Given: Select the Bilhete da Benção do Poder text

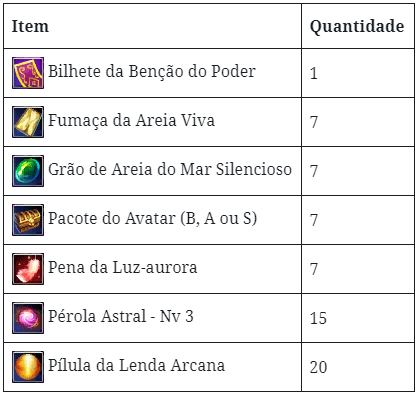Looking at the screenshot, I should coord(152,71).
